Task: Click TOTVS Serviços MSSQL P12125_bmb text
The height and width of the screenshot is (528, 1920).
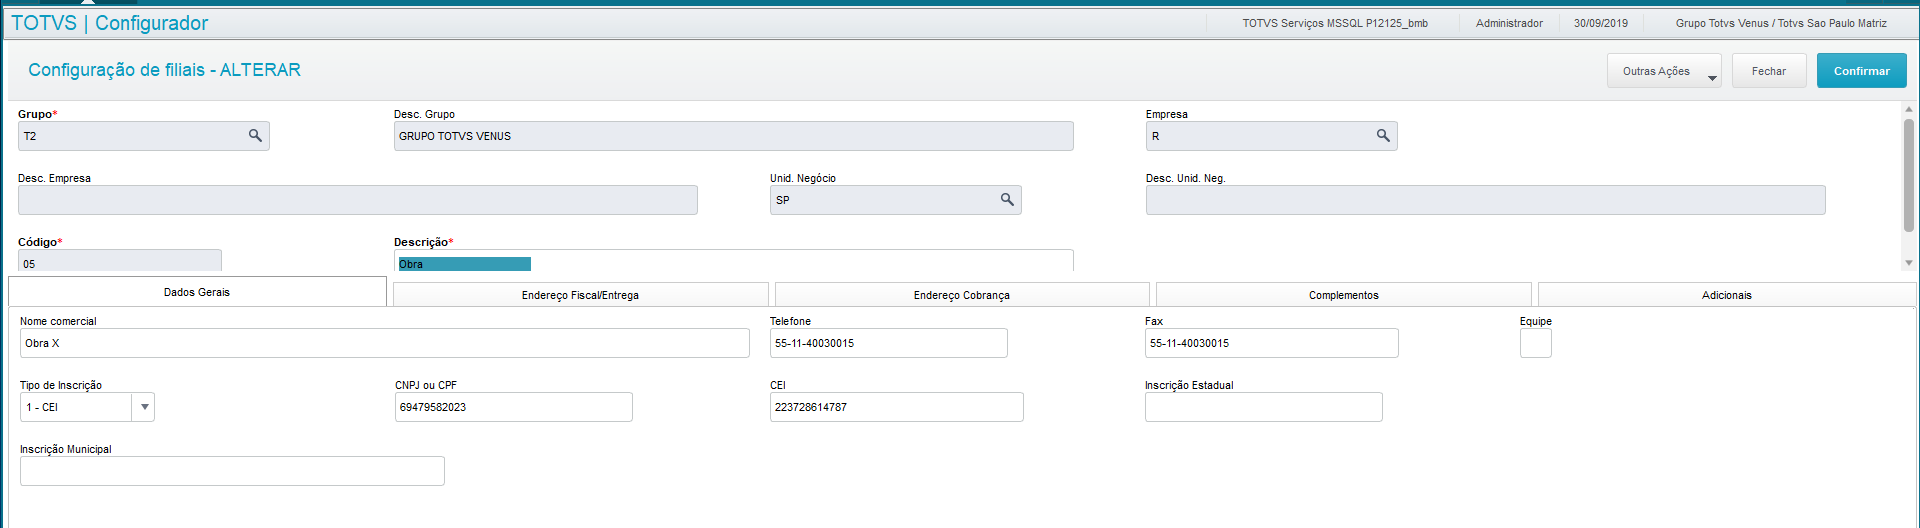Action: point(1335,23)
